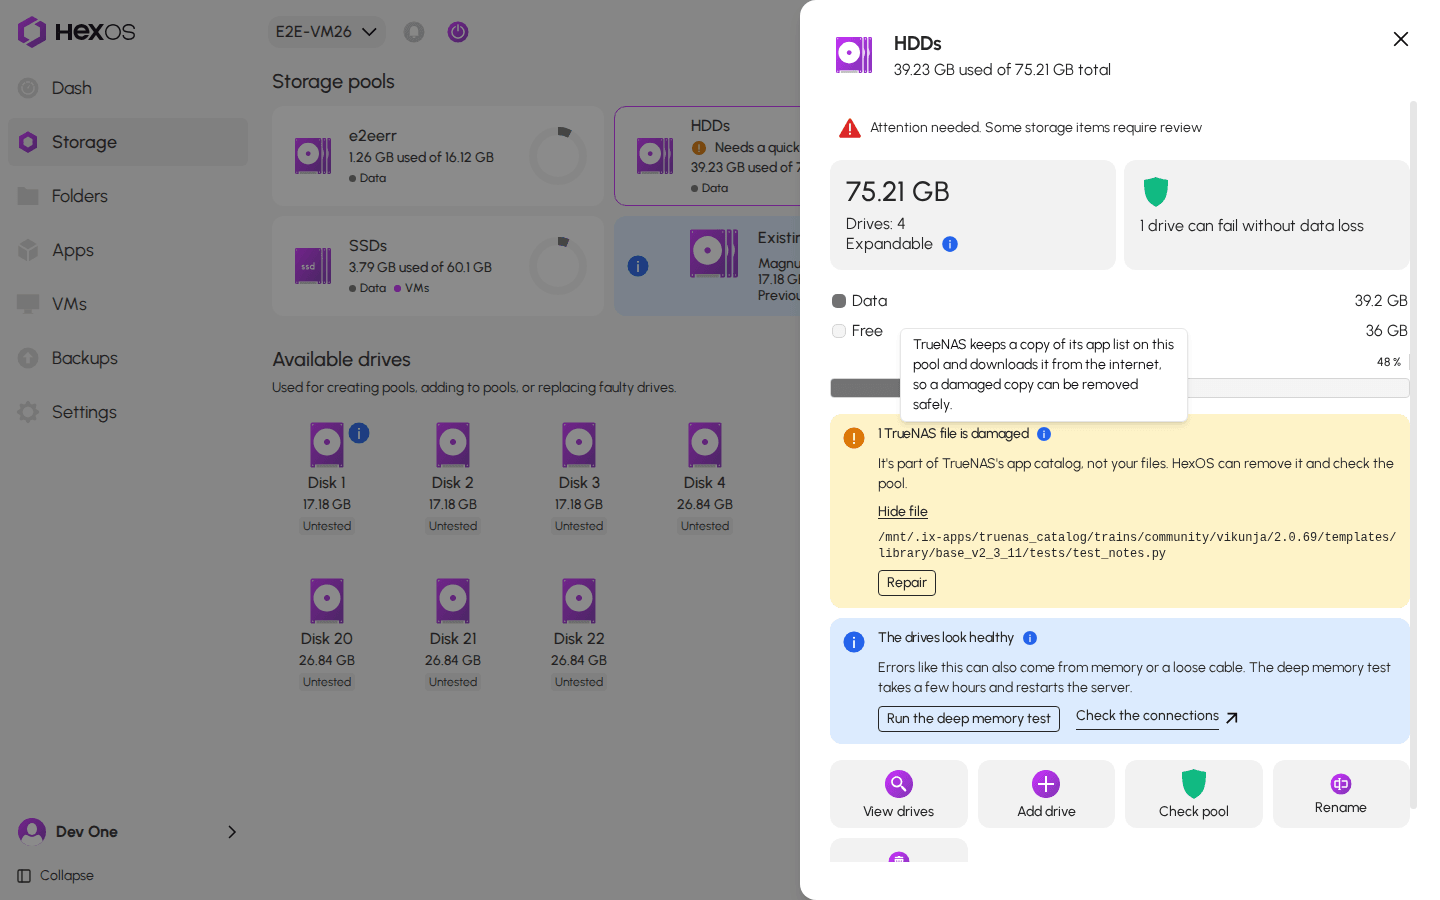Screen dimensions: 1440x900
Task: Select Storage in the sidebar
Action: click(x=127, y=142)
